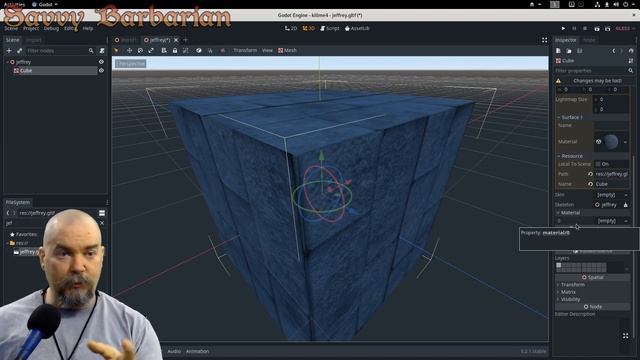Switch to the 2D workspace
Screen dimensions: 640x360
[291, 28]
